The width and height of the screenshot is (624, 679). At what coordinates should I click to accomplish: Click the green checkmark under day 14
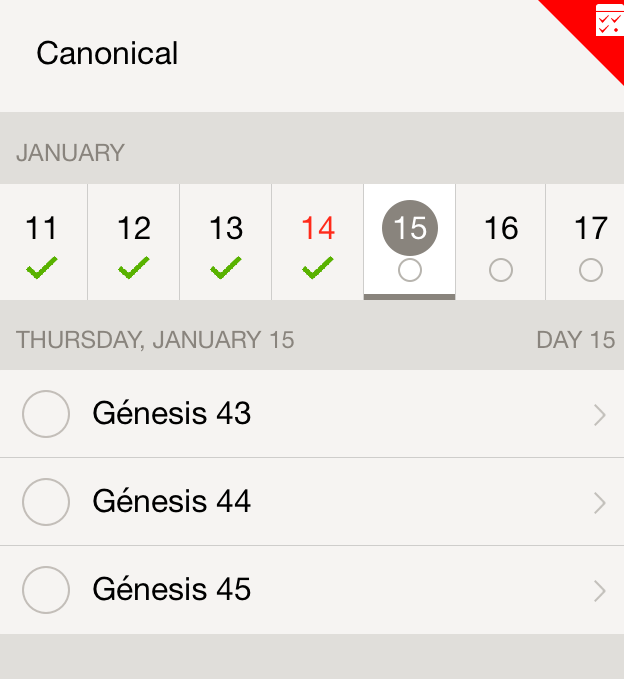pyautogui.click(x=318, y=268)
